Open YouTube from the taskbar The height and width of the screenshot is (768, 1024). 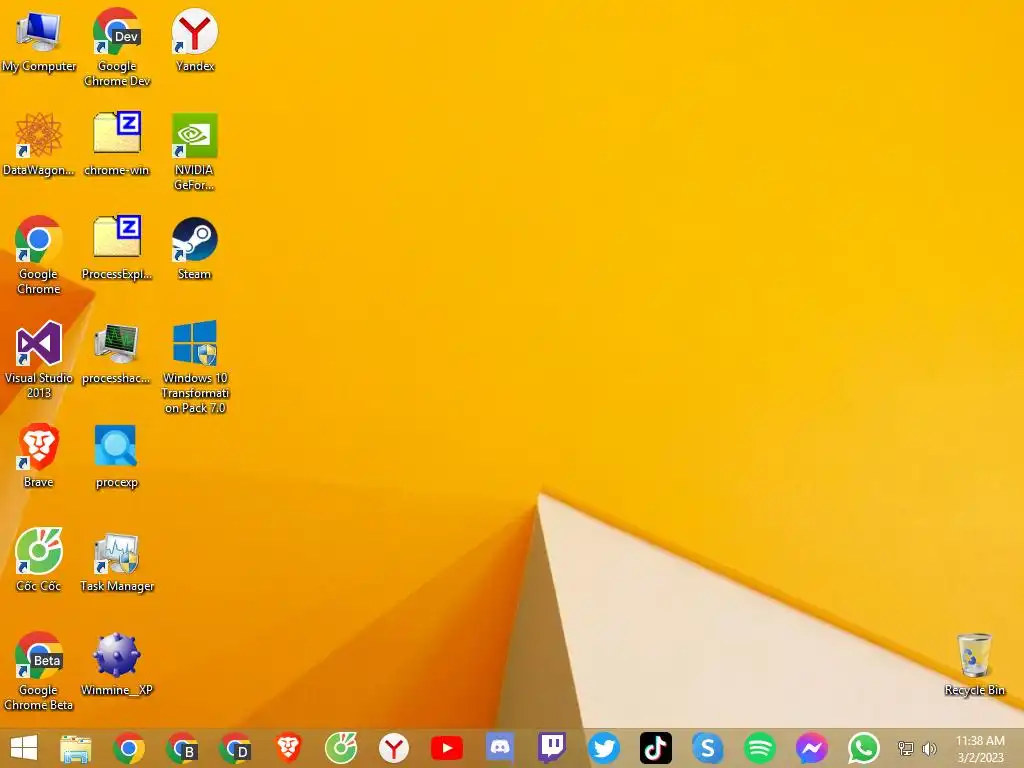pyautogui.click(x=447, y=748)
